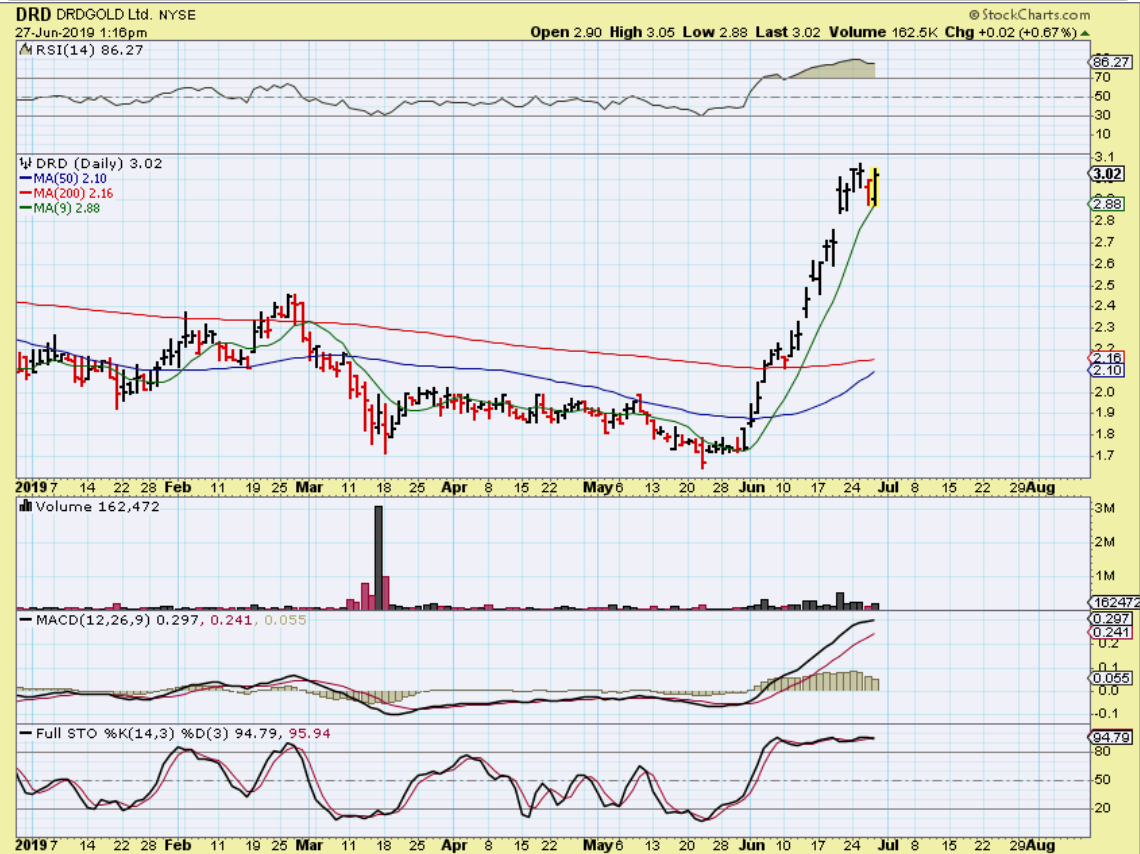Click the Jun label on the price date axis
The image size is (1140, 854).
749,488
